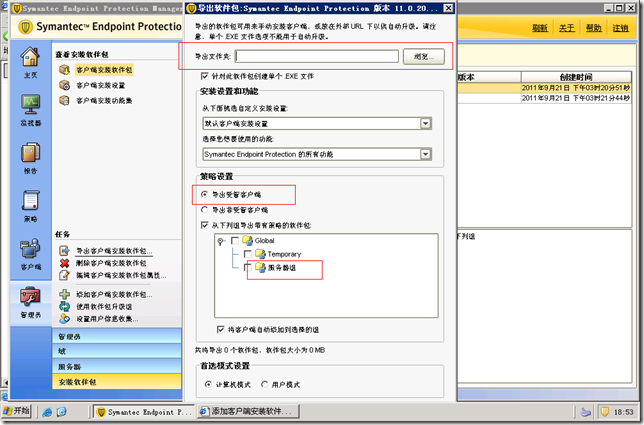Click the 创建时间 column header
Viewport: 644px width, 425px height.
[576, 77]
